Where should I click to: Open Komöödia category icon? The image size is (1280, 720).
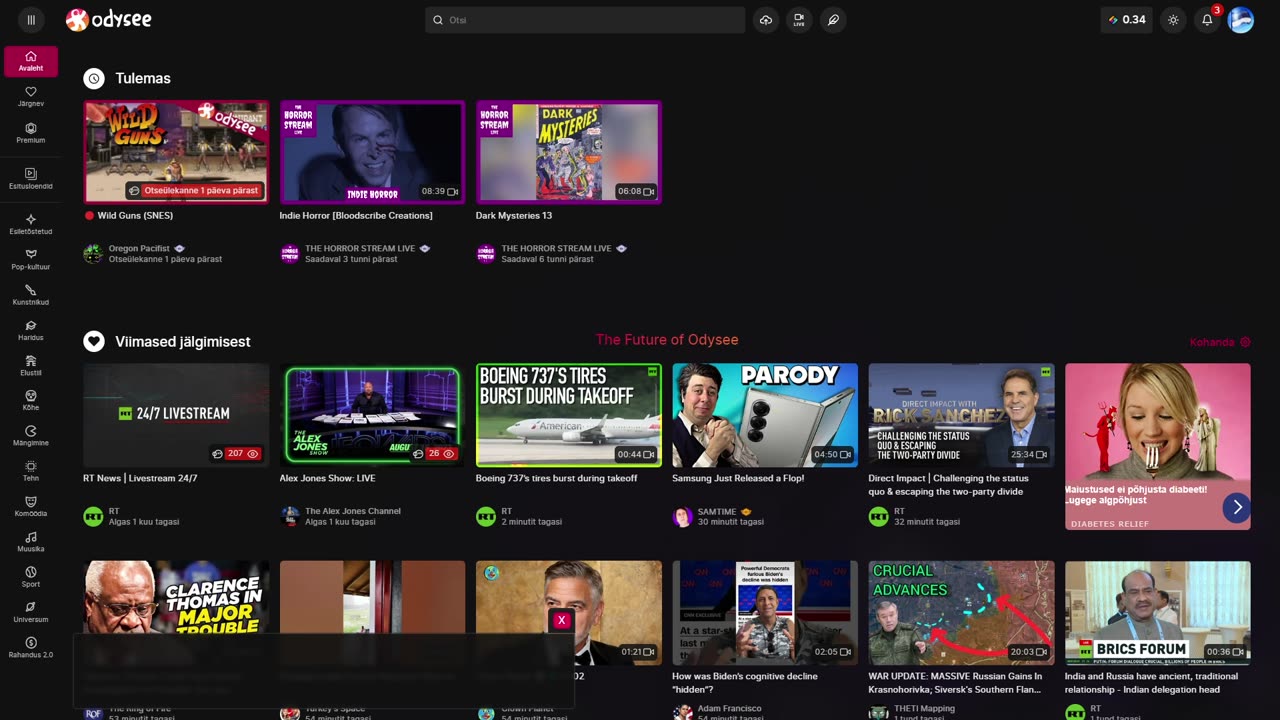31,501
